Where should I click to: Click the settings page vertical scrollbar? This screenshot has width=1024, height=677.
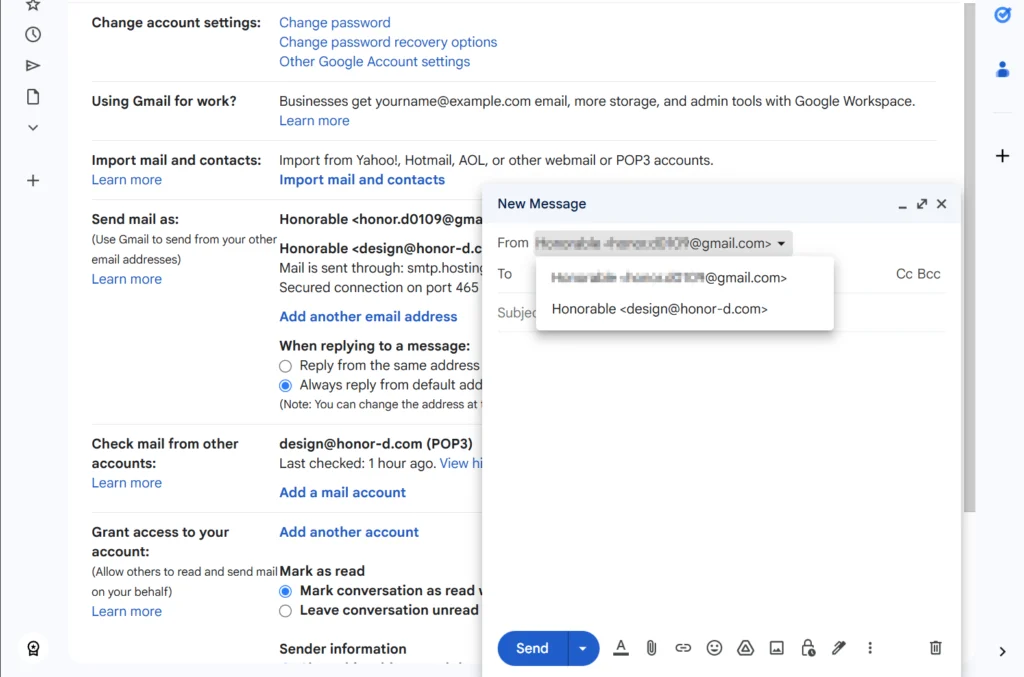coord(969,257)
